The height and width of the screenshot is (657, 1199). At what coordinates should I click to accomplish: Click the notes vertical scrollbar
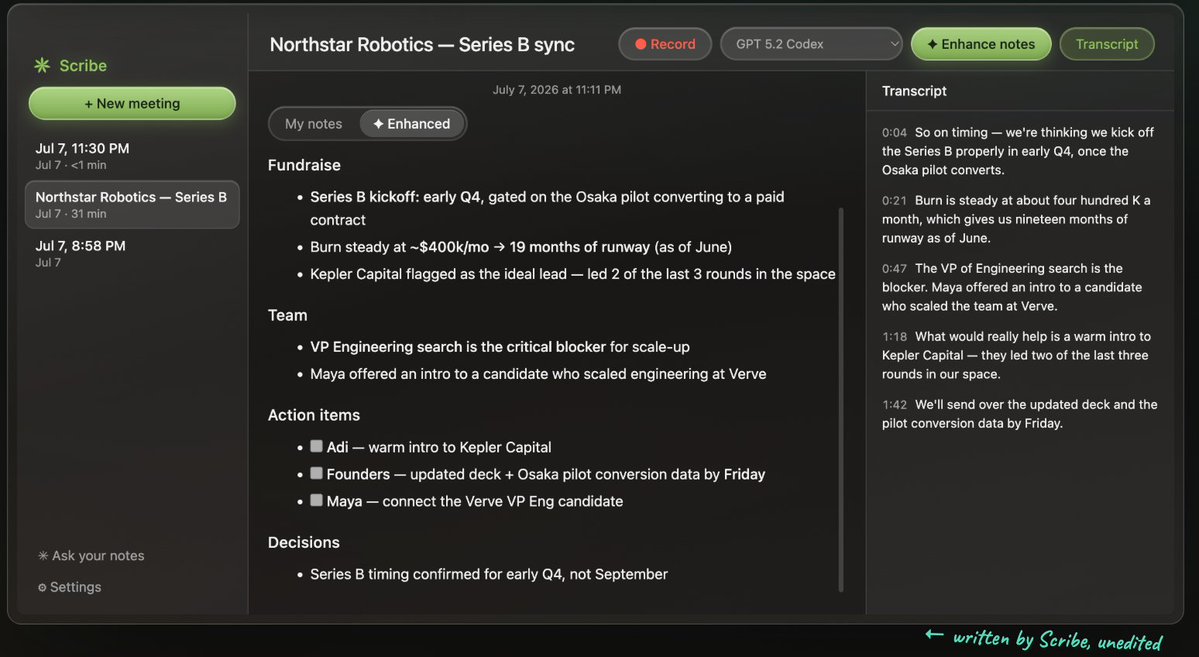841,398
